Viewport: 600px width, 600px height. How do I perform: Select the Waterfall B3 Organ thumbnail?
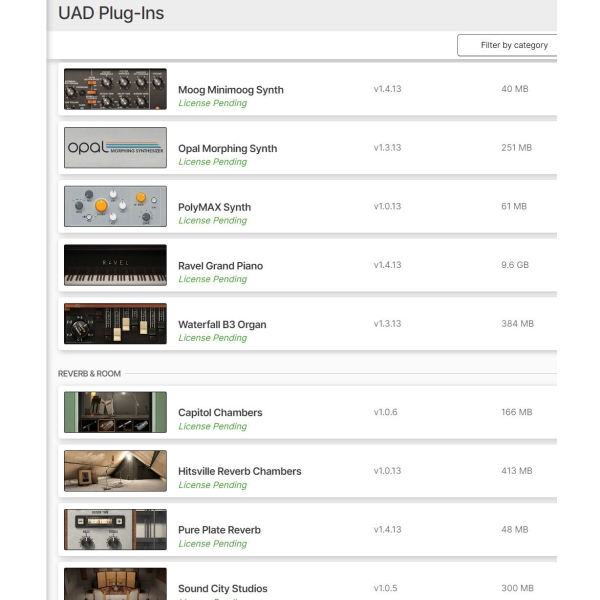point(115,324)
